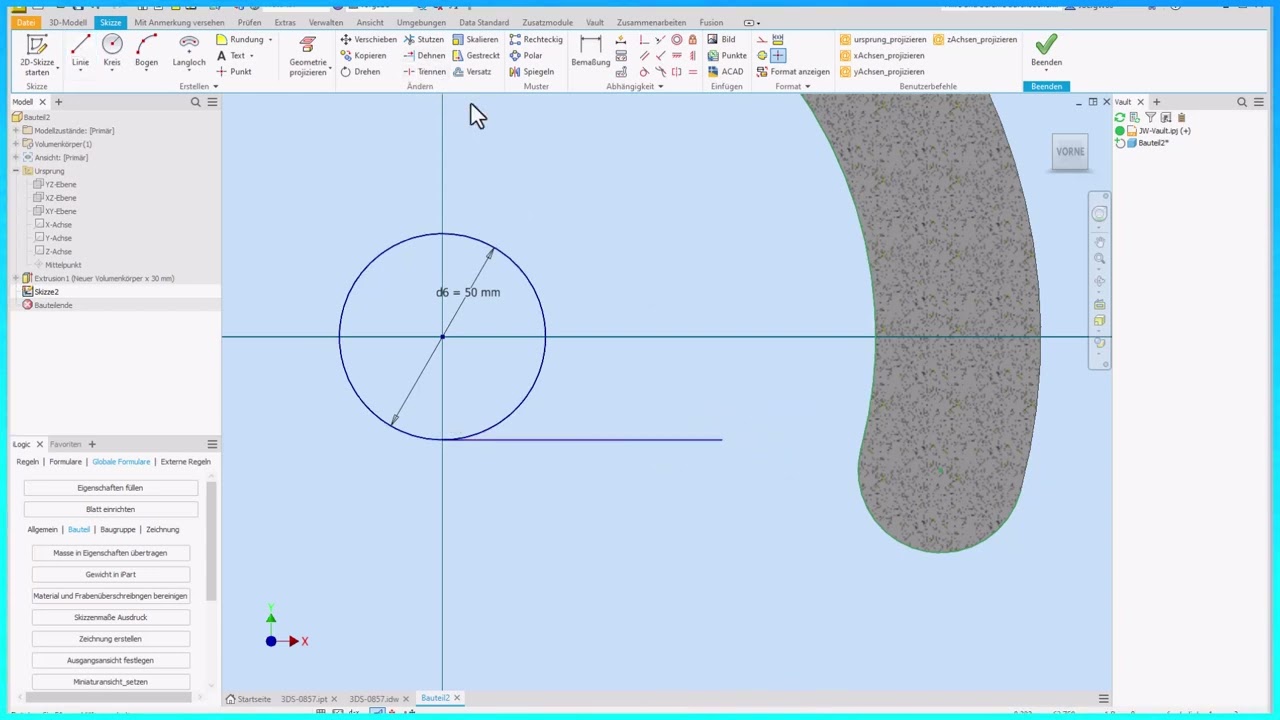Select the Punkt tool

(x=234, y=72)
